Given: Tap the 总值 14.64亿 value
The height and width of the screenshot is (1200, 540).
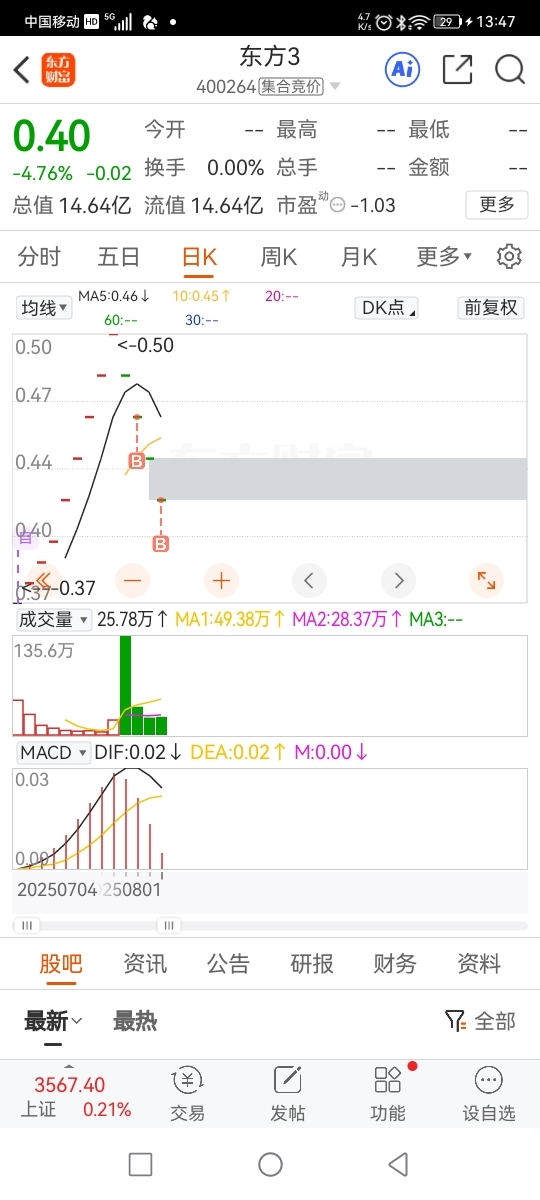Looking at the screenshot, I should [72, 206].
